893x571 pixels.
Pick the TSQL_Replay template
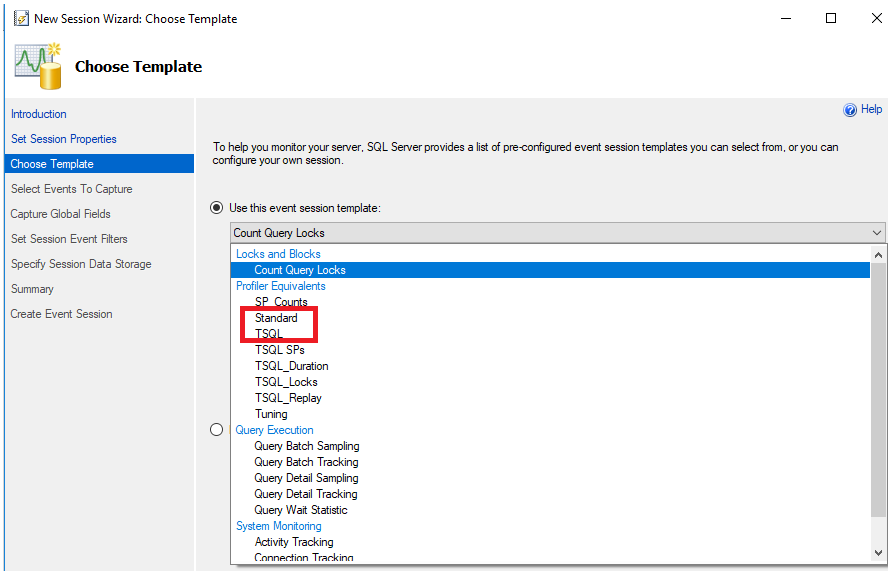[x=288, y=398]
